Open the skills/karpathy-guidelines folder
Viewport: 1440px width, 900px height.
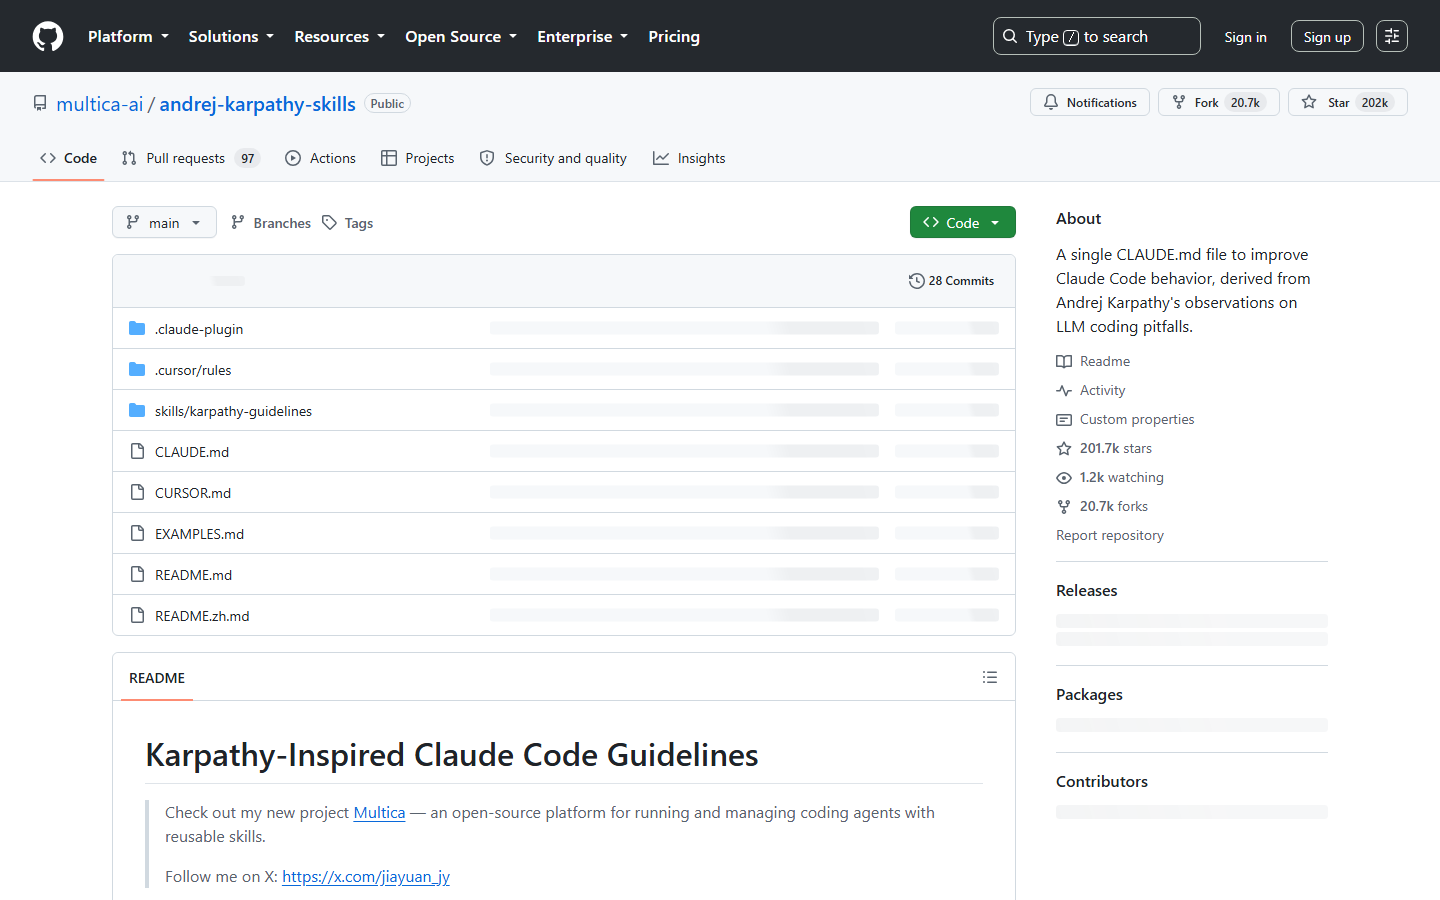pyautogui.click(x=233, y=411)
